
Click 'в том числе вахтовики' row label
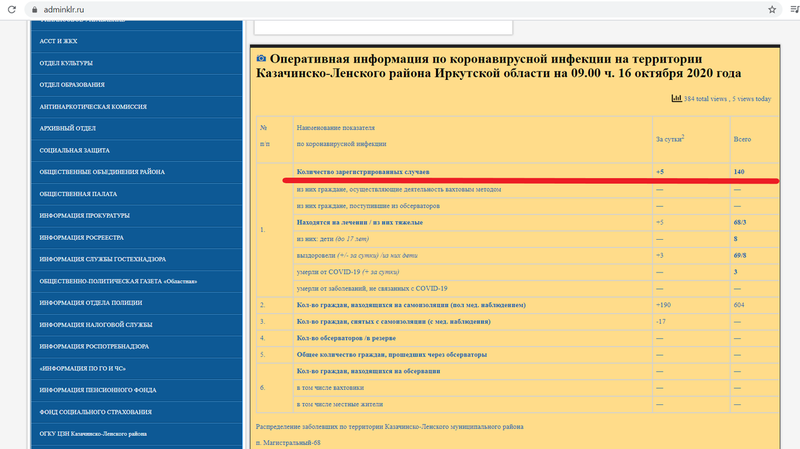click(330, 388)
